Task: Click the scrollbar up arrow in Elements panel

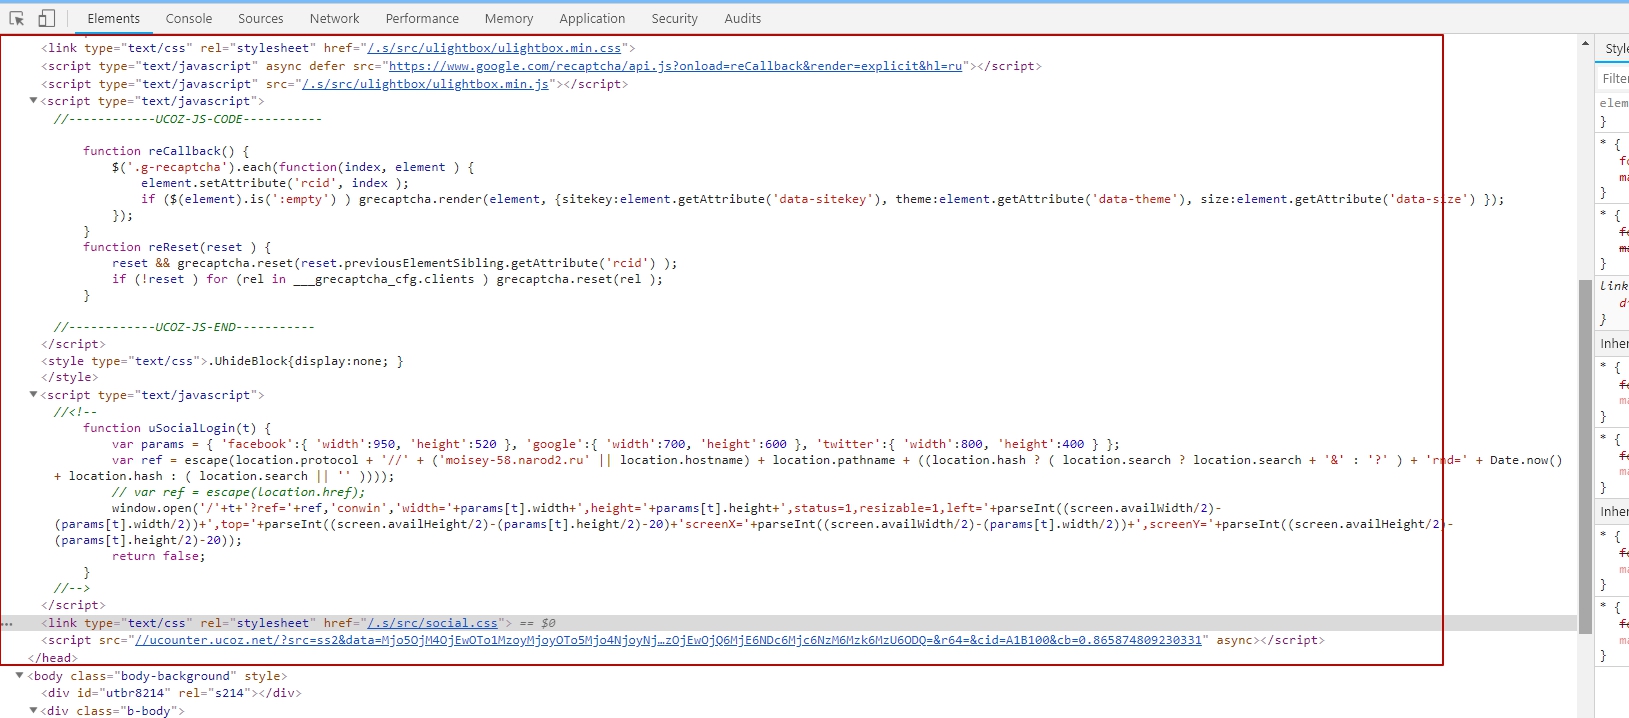Action: tap(1585, 44)
